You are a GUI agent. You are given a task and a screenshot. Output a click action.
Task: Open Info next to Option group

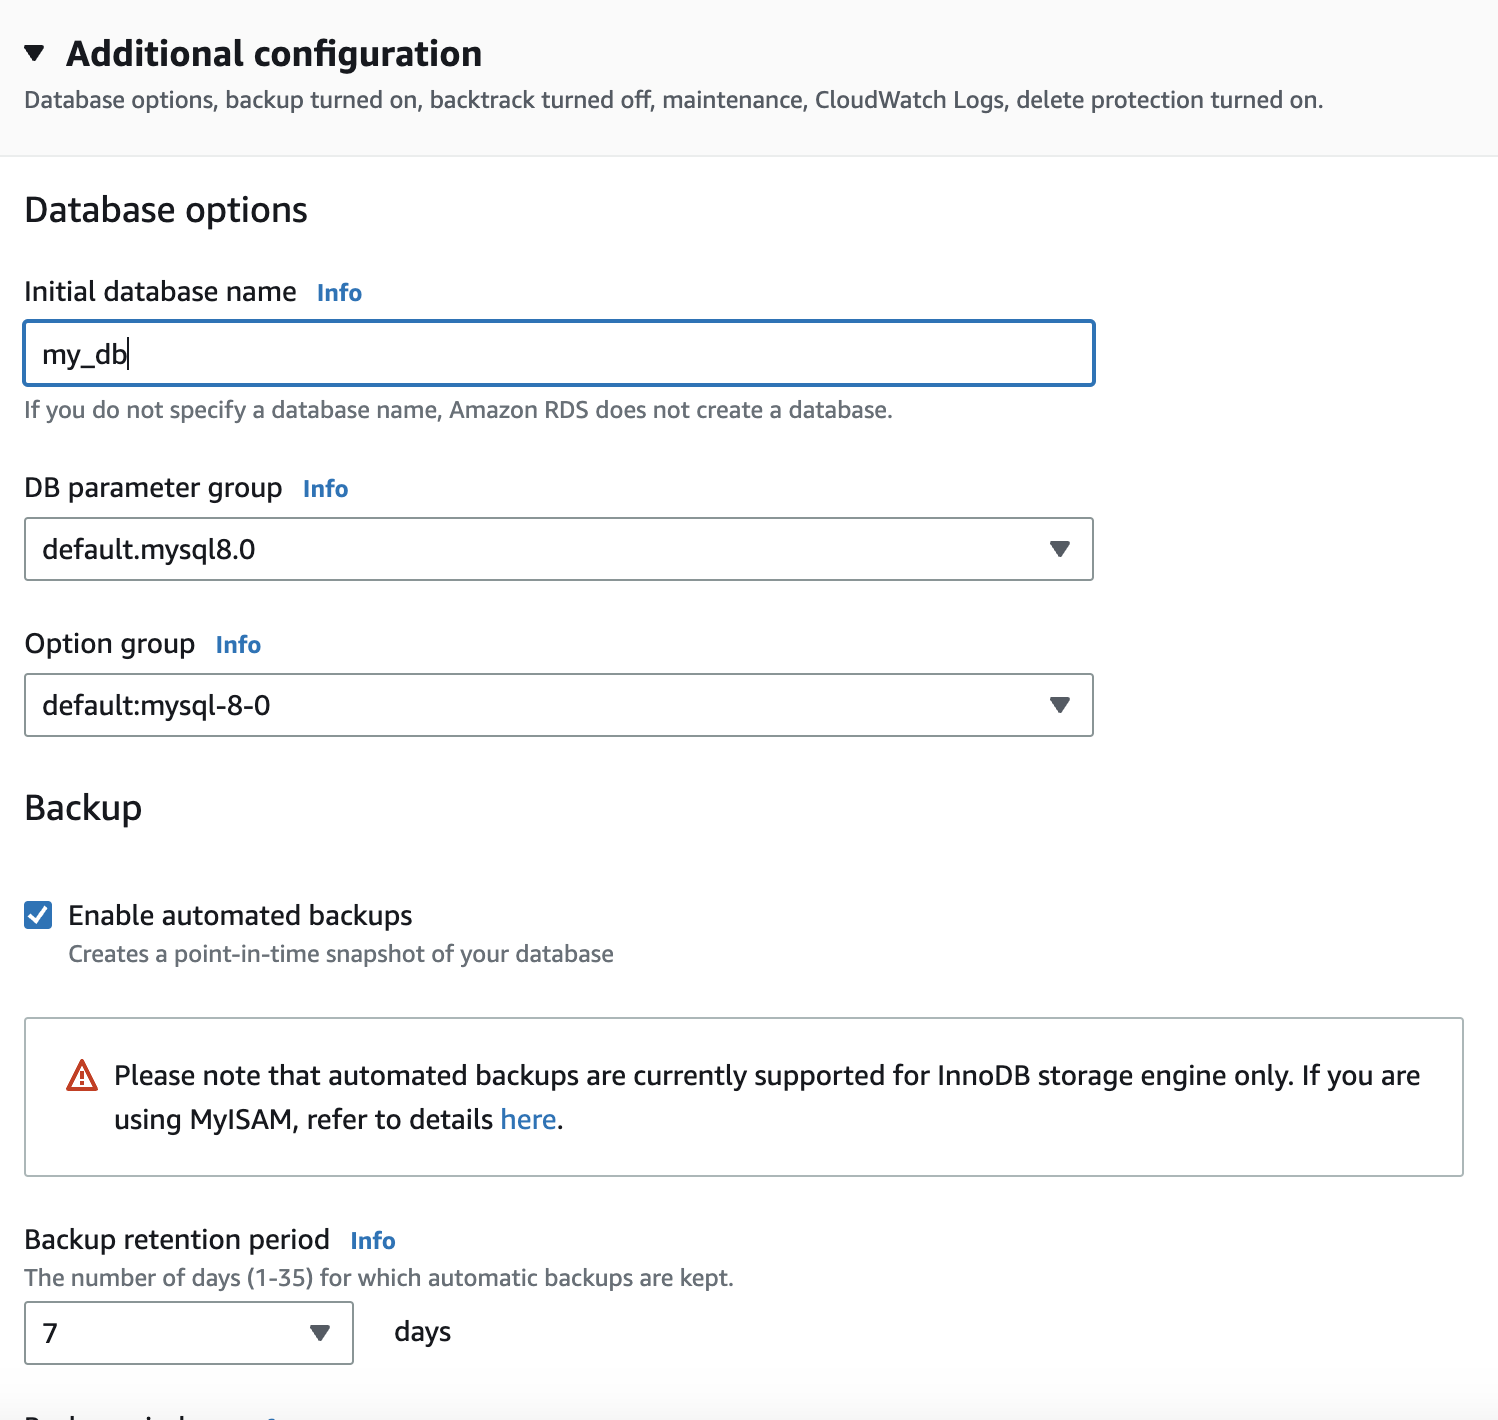click(238, 645)
